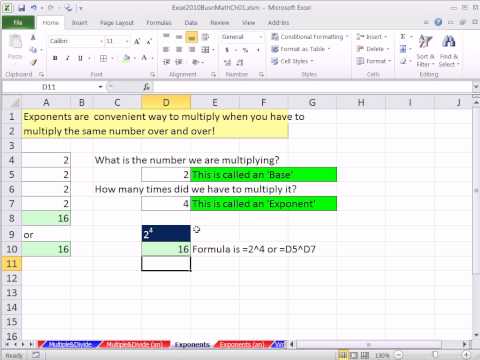Viewport: 480px width, 360px height.
Task: Open the Font size dropdown
Action: click(127, 41)
